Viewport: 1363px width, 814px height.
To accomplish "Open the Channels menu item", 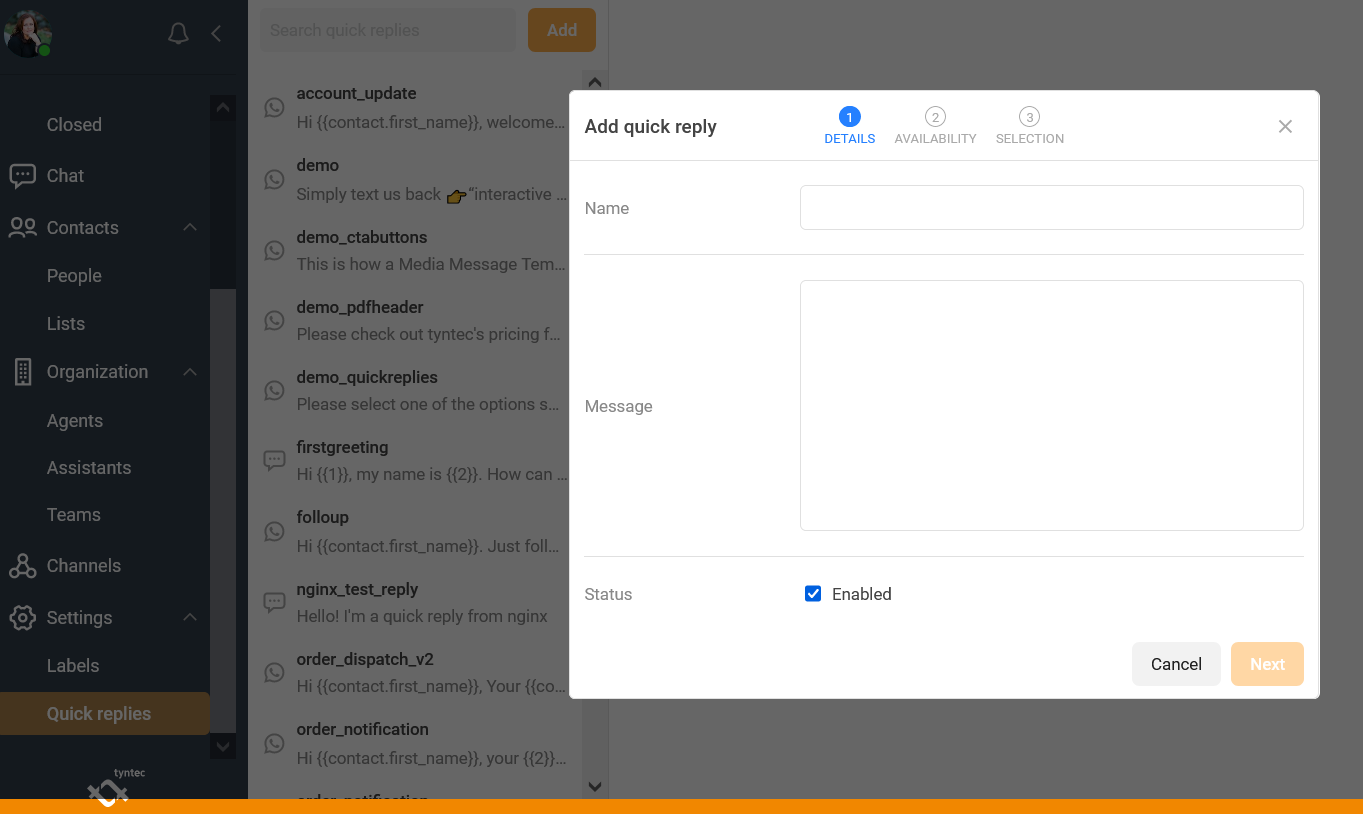I will [84, 566].
